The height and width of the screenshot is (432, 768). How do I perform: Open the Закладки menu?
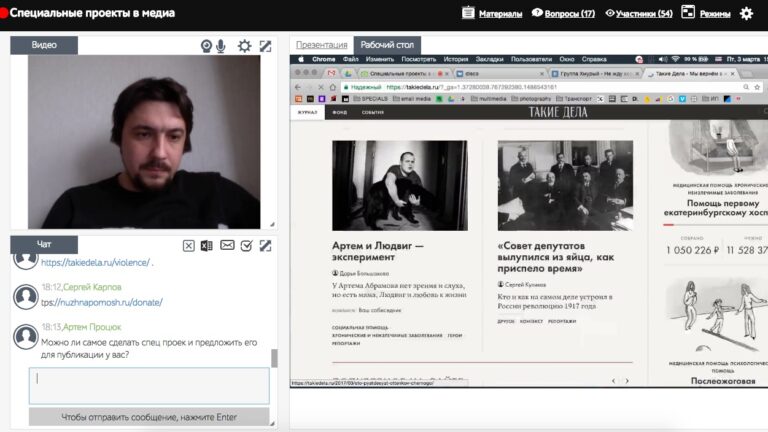[489, 59]
